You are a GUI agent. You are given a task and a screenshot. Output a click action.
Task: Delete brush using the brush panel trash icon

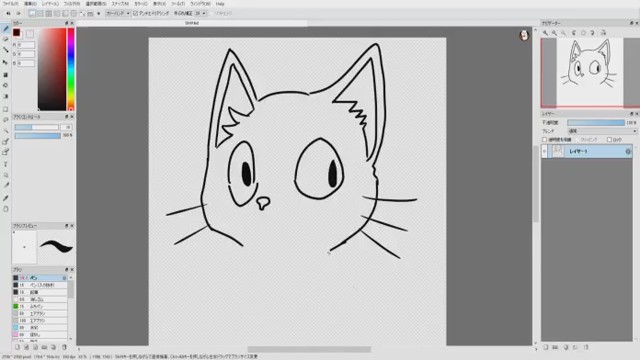(x=64, y=347)
